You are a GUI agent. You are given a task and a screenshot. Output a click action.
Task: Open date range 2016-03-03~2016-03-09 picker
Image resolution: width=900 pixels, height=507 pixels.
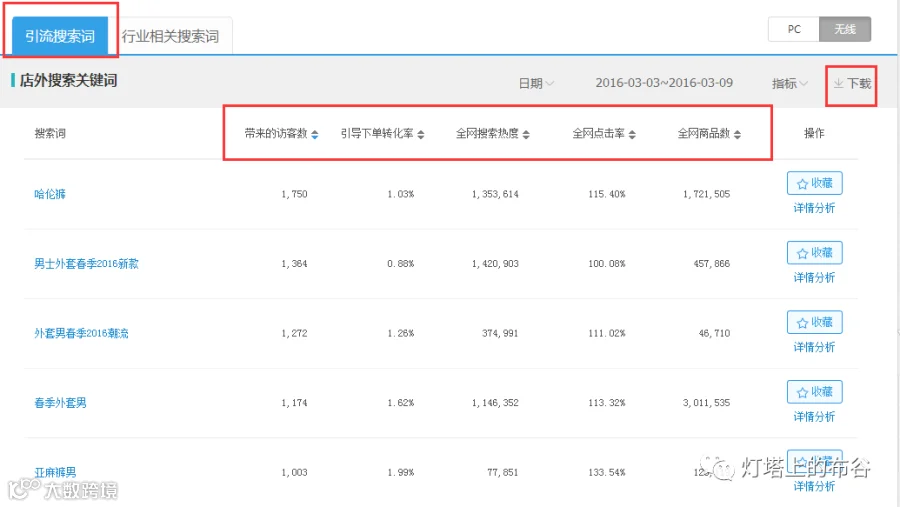pos(664,83)
